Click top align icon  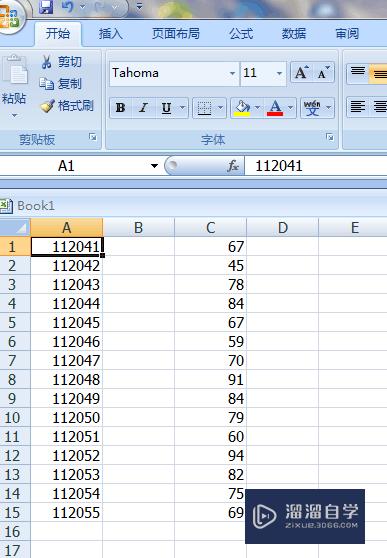coord(358,73)
